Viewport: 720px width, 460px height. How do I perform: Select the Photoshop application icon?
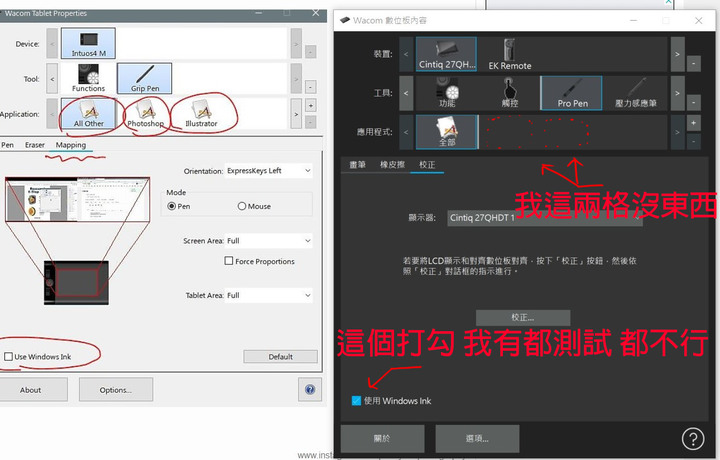(x=145, y=113)
